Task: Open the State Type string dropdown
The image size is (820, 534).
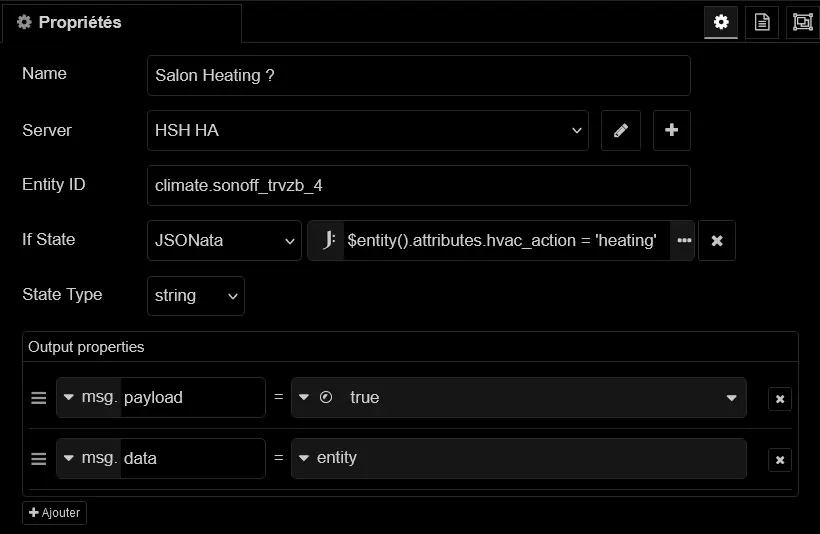Action: 195,296
